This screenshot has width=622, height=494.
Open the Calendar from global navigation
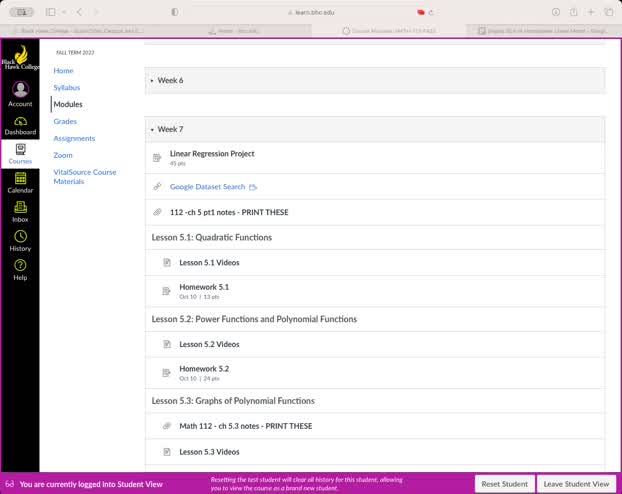pyautogui.click(x=20, y=182)
